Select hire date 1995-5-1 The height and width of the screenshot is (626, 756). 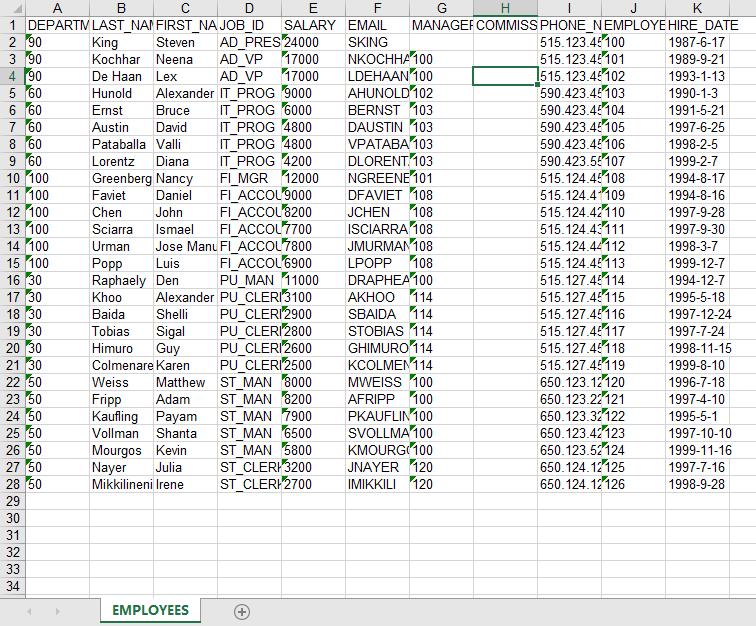pyautogui.click(x=697, y=416)
